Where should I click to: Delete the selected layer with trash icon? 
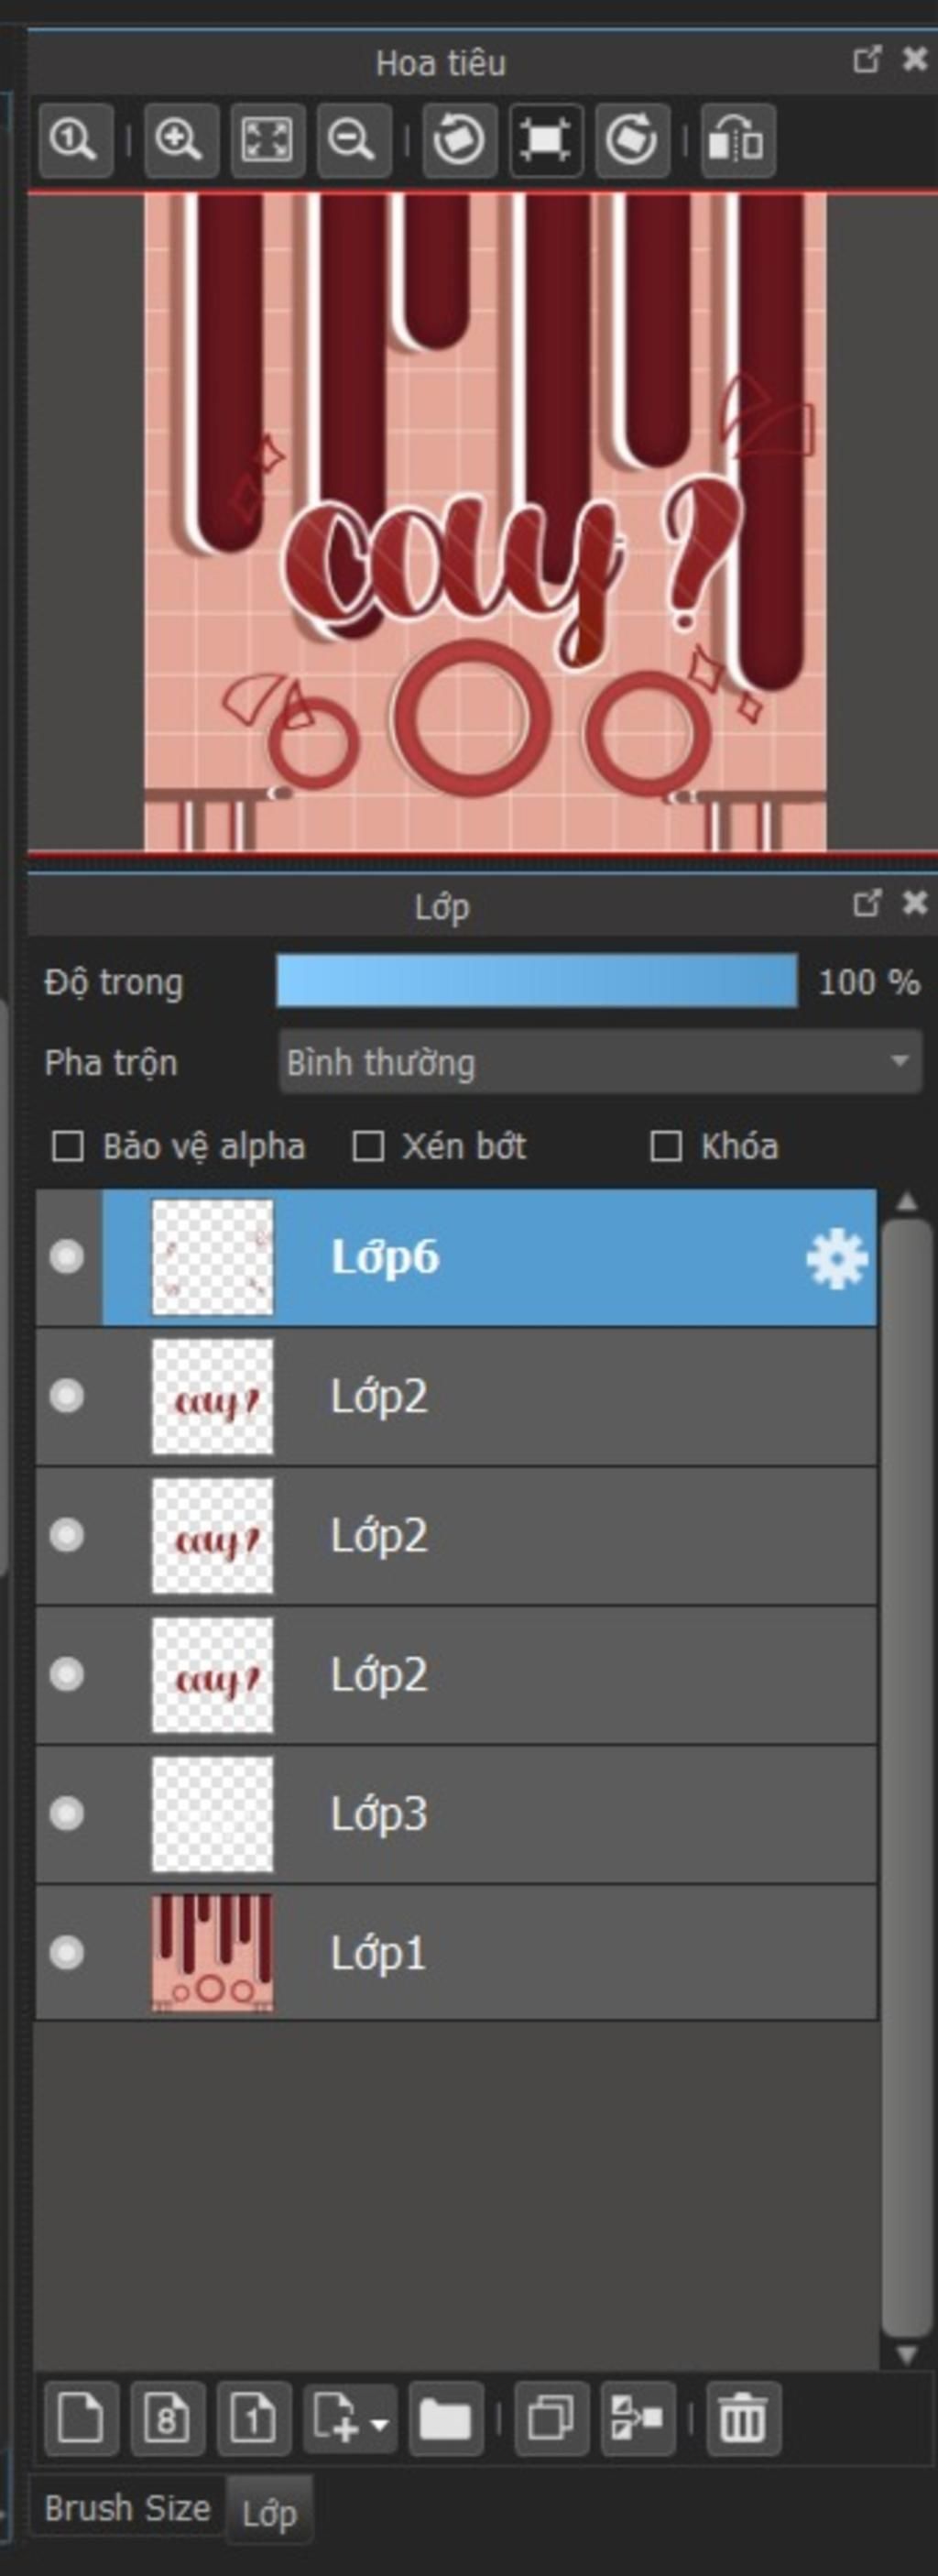tap(742, 2419)
